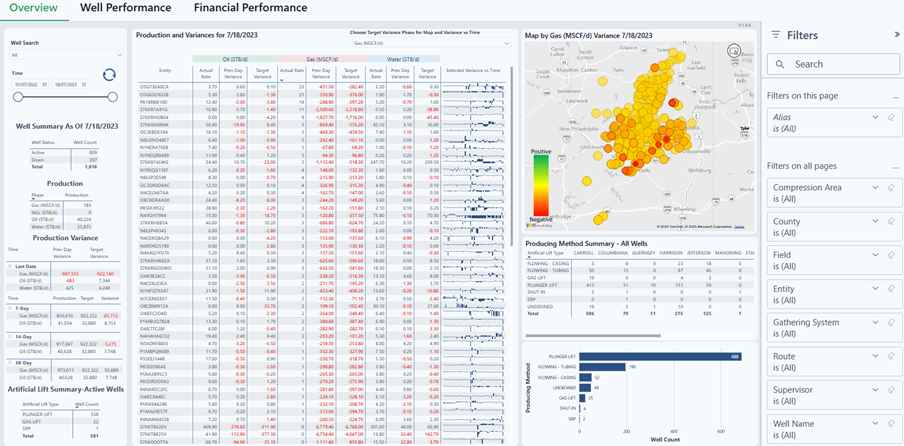Click the Phase column header in Production
The width and height of the screenshot is (904, 446).
pos(37,195)
